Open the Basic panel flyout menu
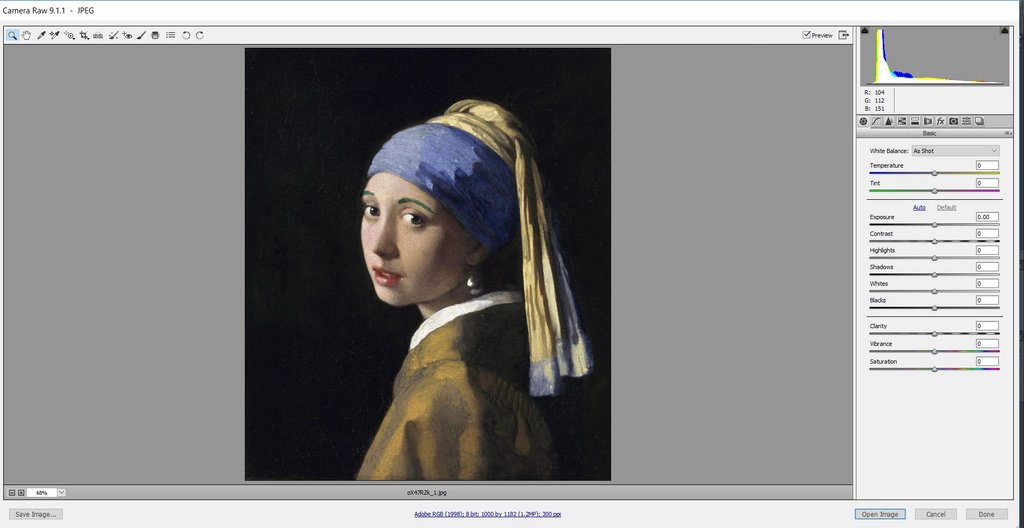1024x528 pixels. (x=1008, y=133)
